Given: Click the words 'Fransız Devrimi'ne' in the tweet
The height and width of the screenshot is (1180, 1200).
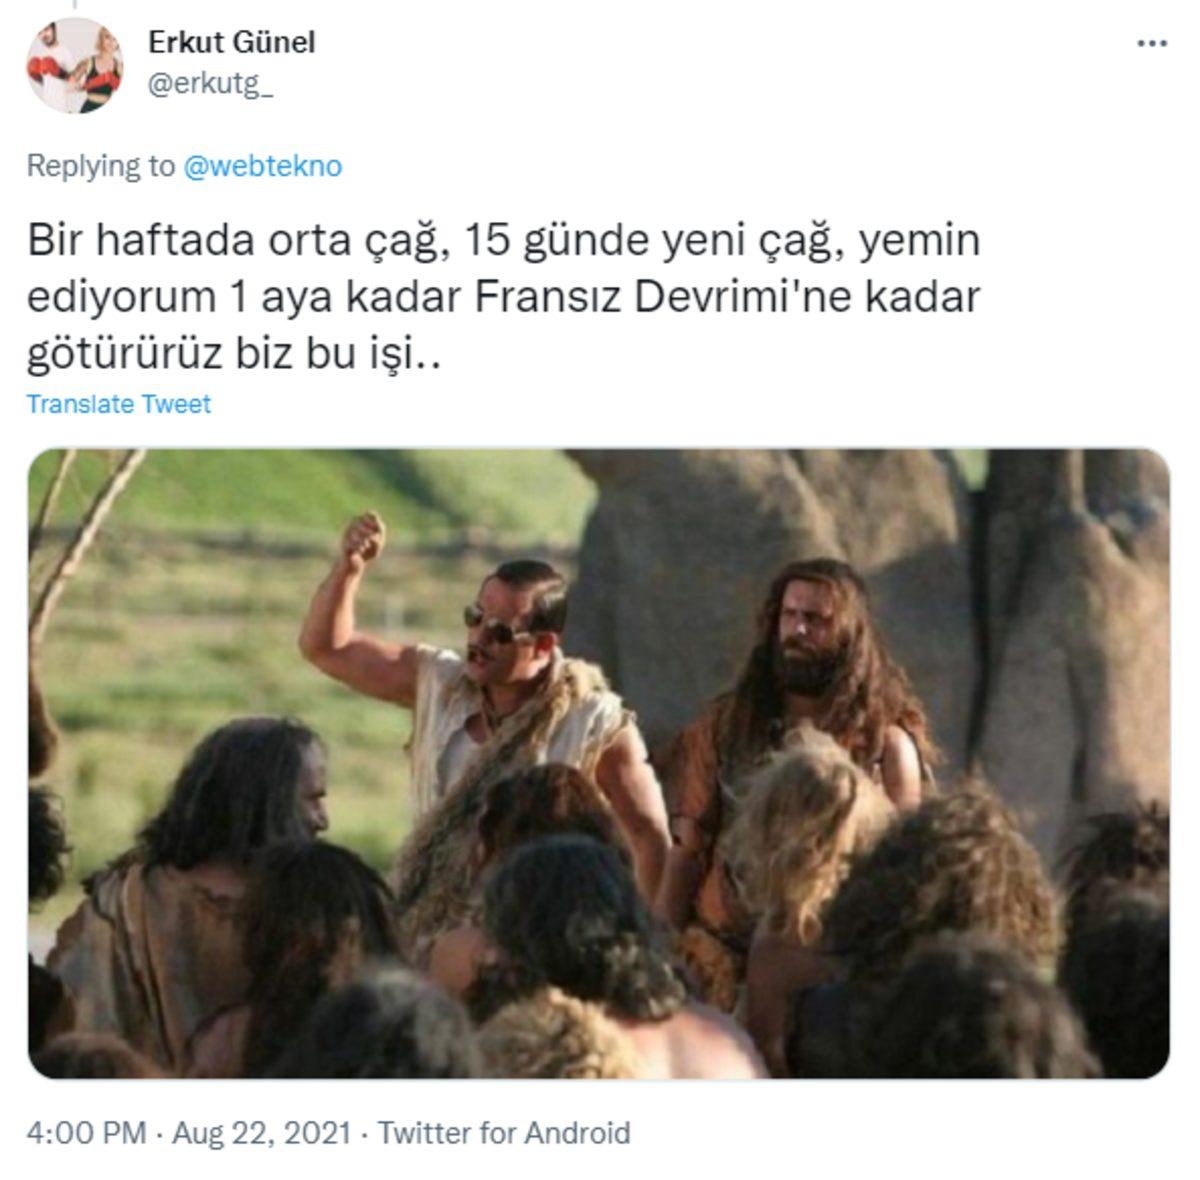Looking at the screenshot, I should 637,297.
